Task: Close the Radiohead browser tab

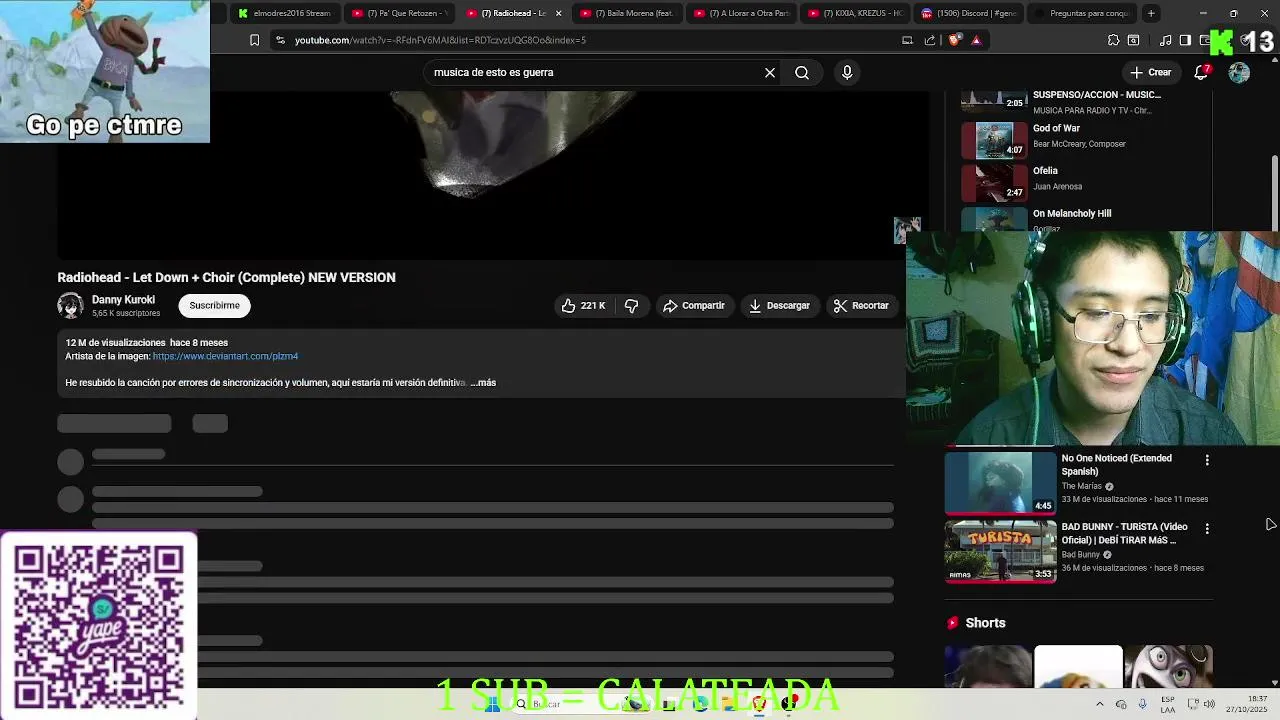Action: (558, 13)
